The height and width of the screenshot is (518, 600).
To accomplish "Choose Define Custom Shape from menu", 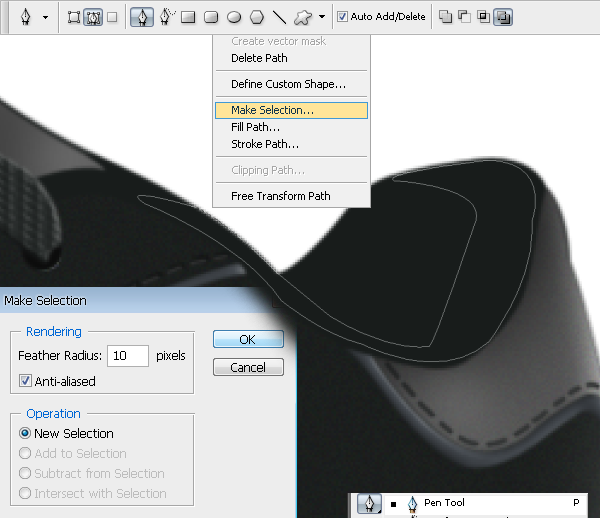I will (291, 84).
